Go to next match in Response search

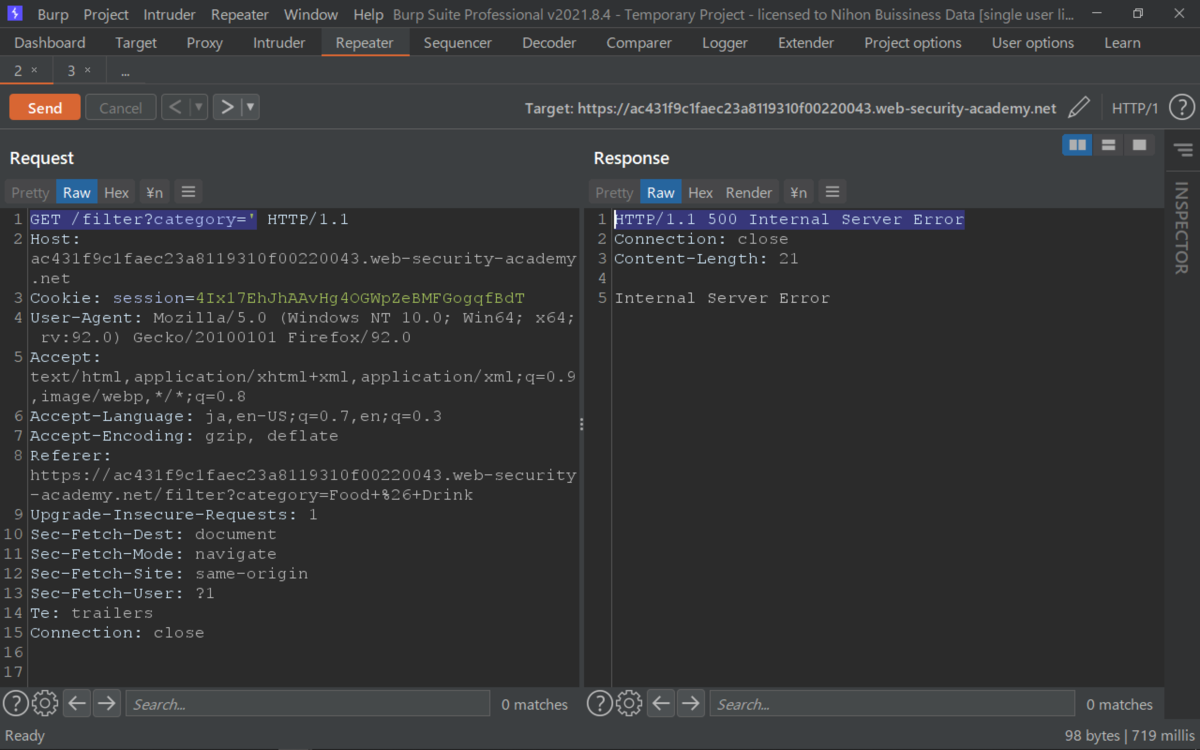690,703
